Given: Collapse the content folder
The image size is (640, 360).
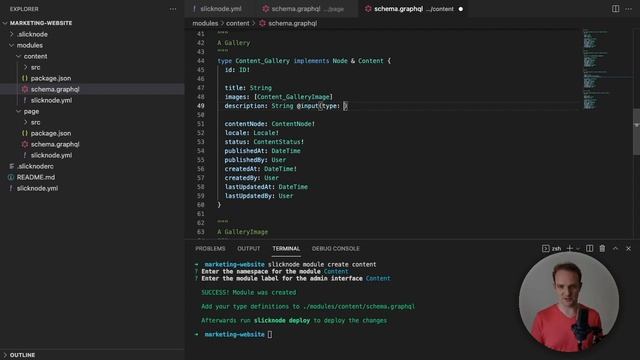Looking at the screenshot, I should (x=35, y=56).
